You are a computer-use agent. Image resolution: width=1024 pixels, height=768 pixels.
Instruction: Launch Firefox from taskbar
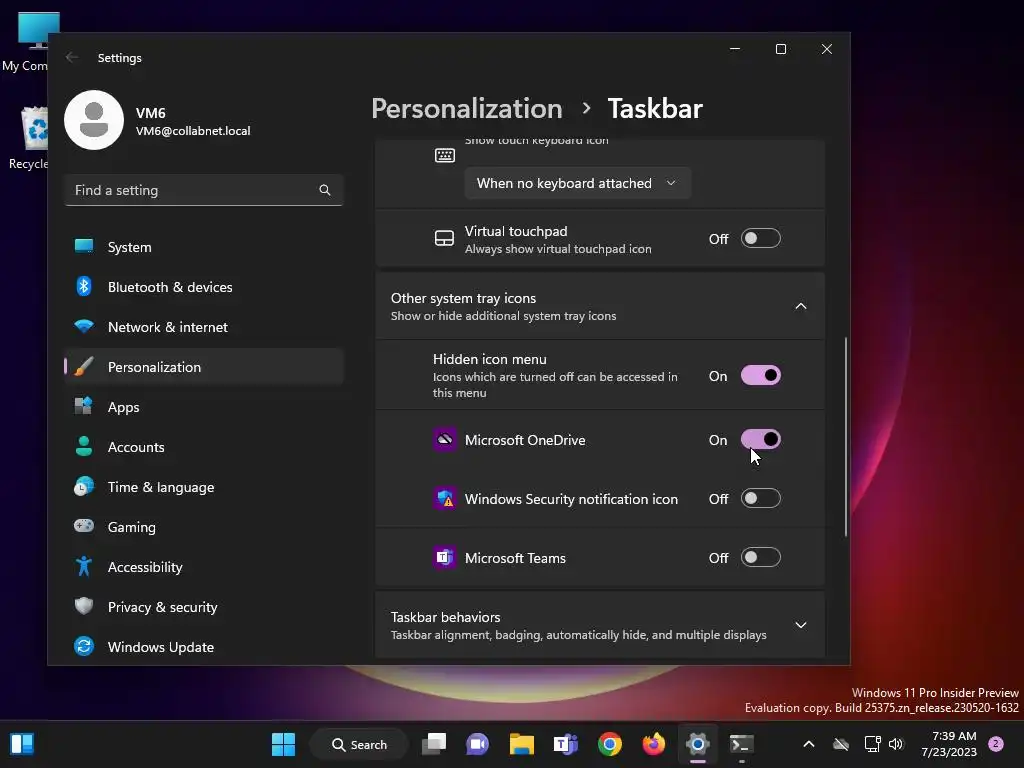click(653, 744)
